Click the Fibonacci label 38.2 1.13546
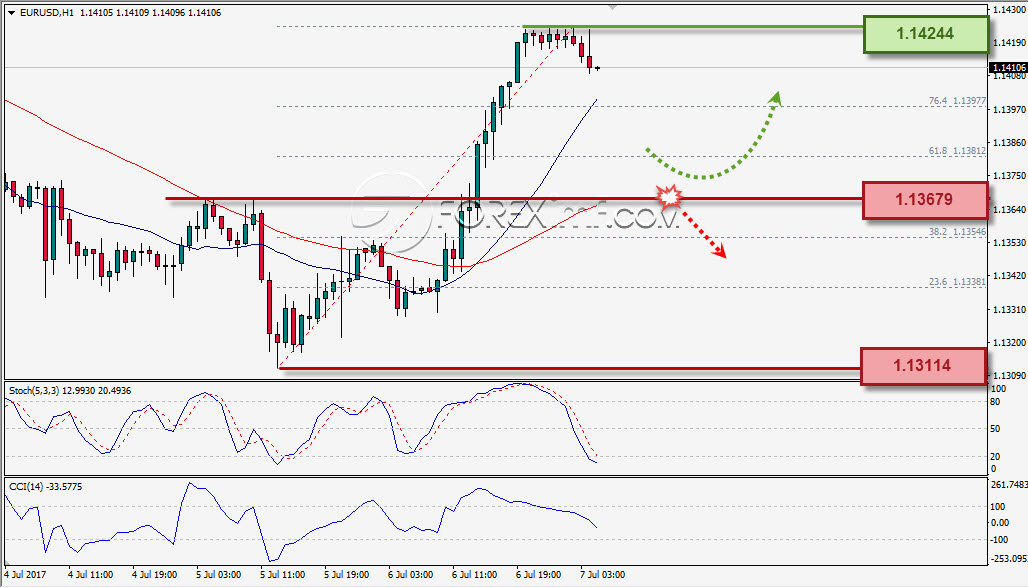The height and width of the screenshot is (588, 1028). tap(957, 232)
